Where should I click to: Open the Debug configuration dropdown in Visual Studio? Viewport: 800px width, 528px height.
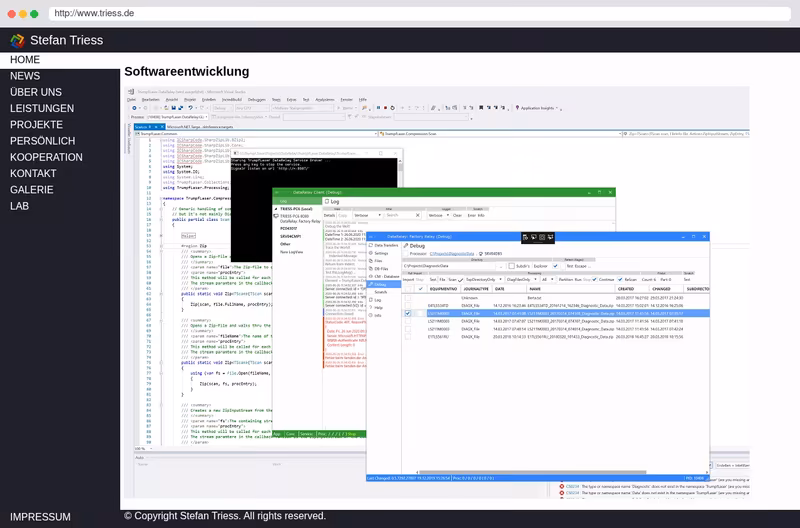[223, 108]
